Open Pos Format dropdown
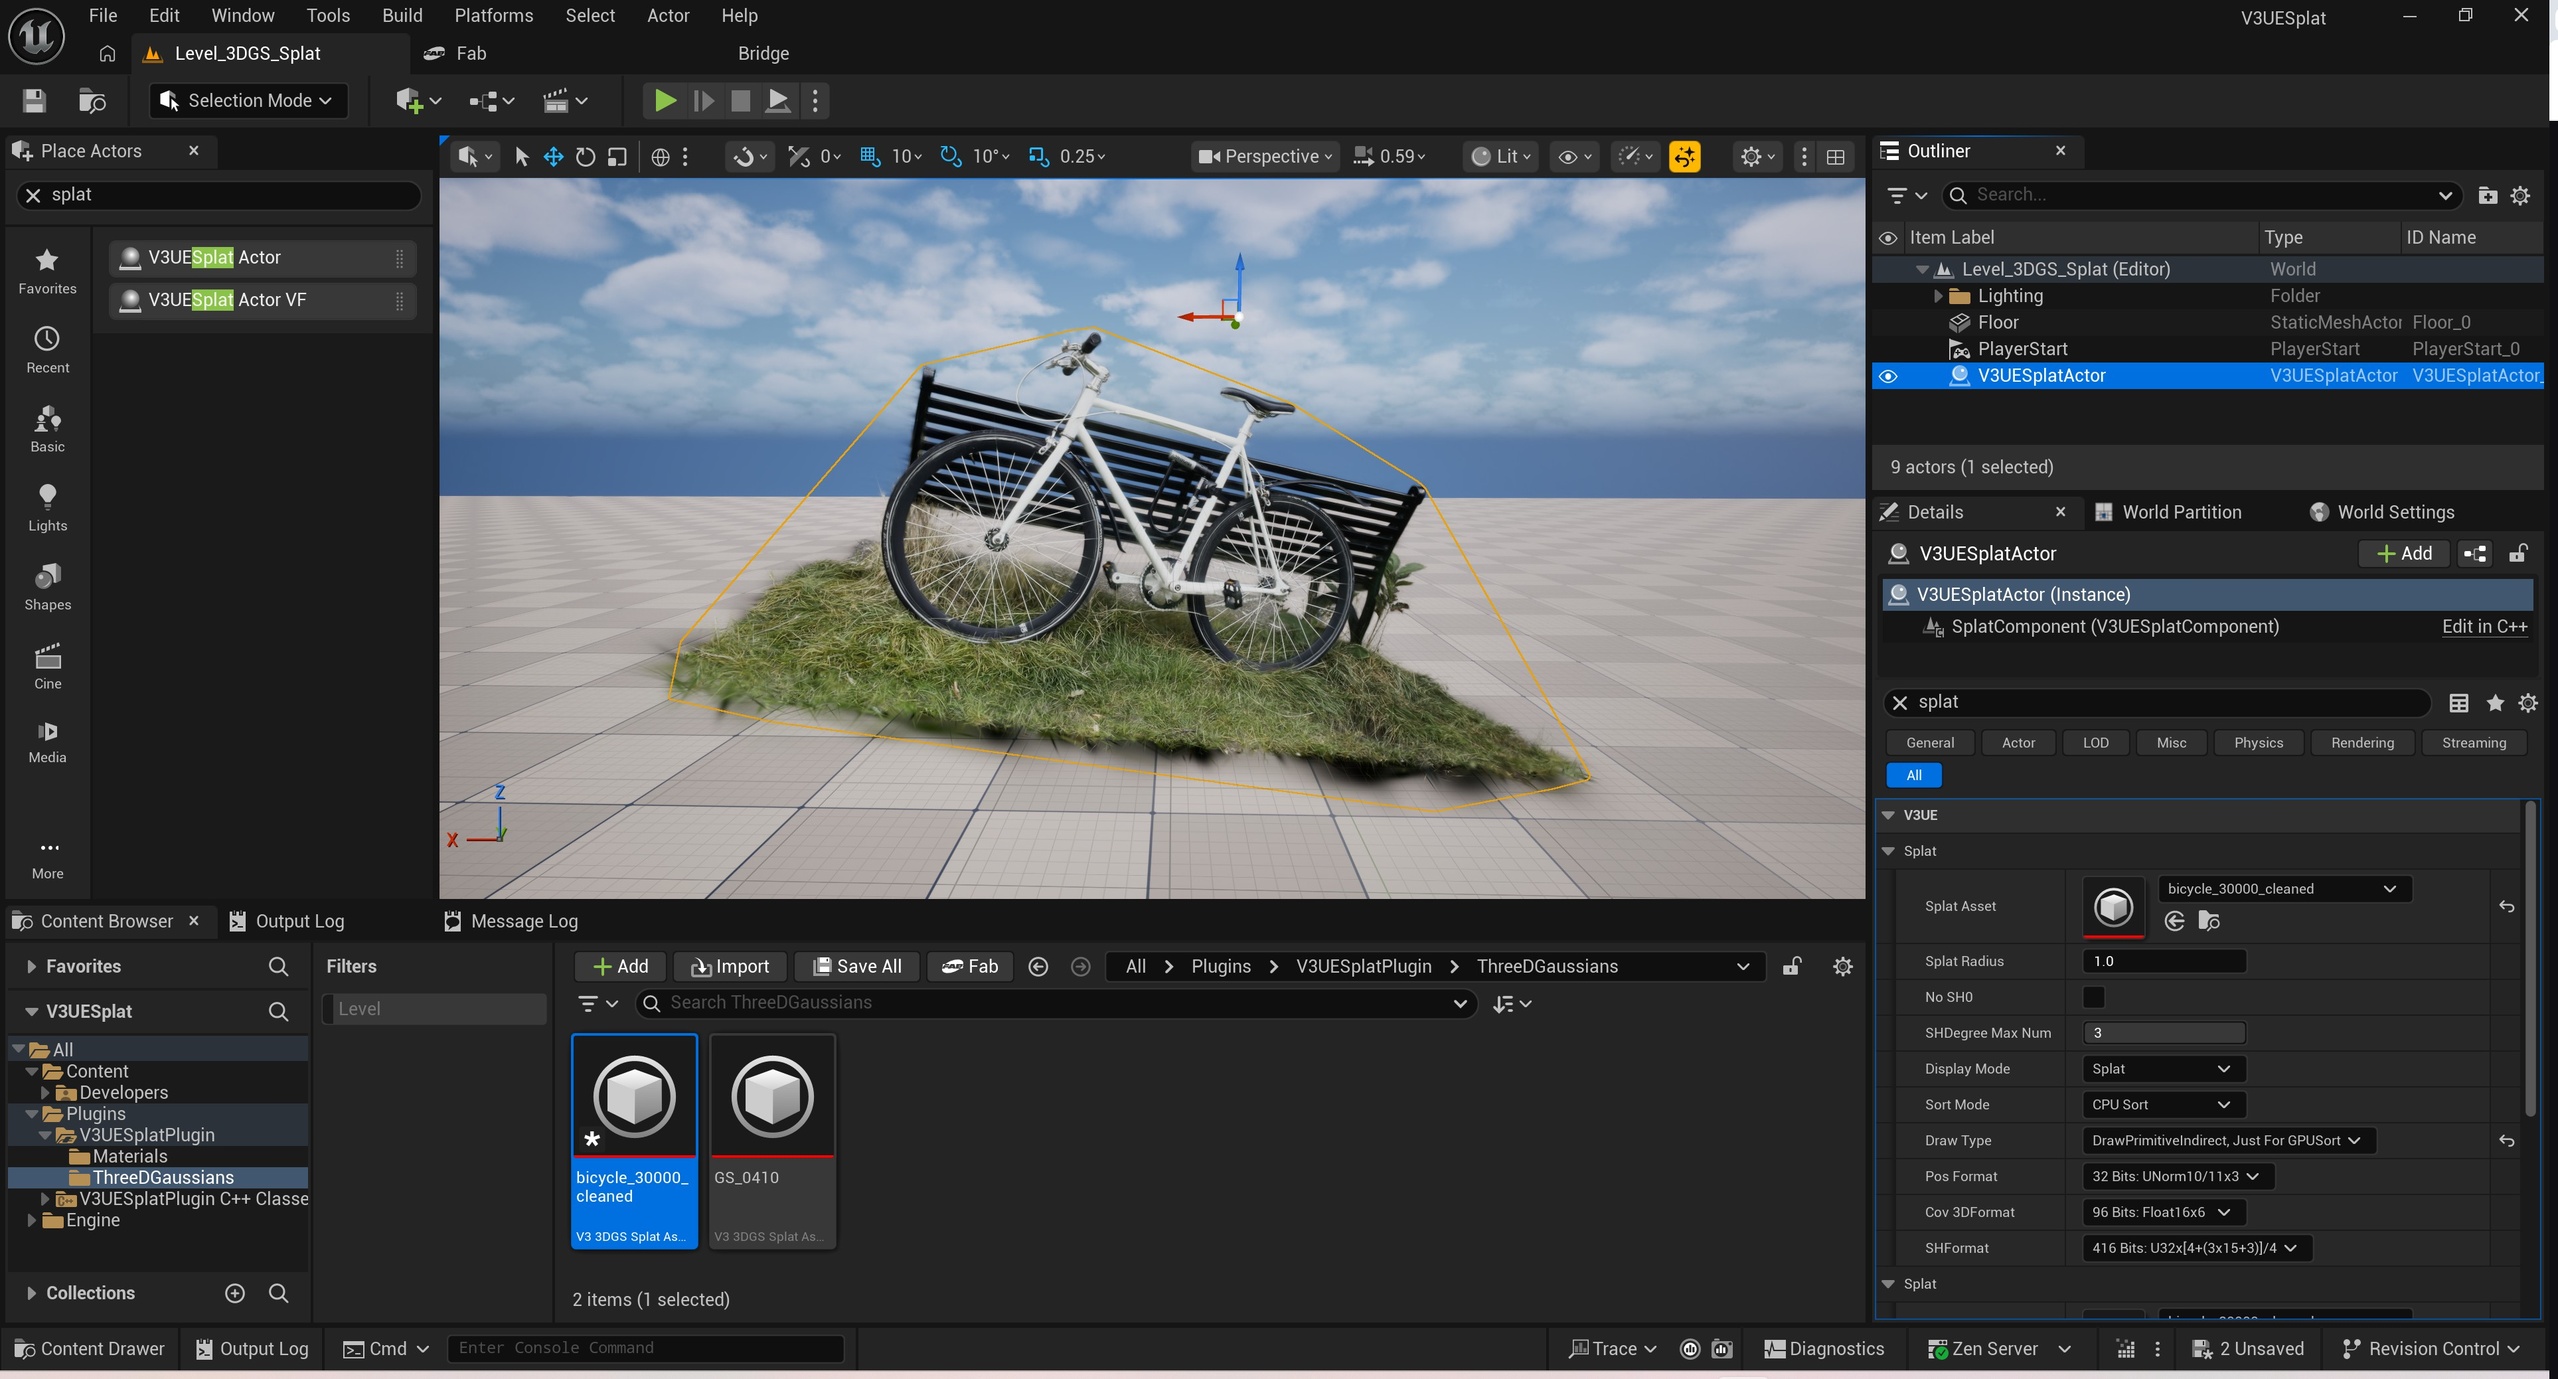Image resolution: width=2558 pixels, height=1379 pixels. pos(2177,1176)
